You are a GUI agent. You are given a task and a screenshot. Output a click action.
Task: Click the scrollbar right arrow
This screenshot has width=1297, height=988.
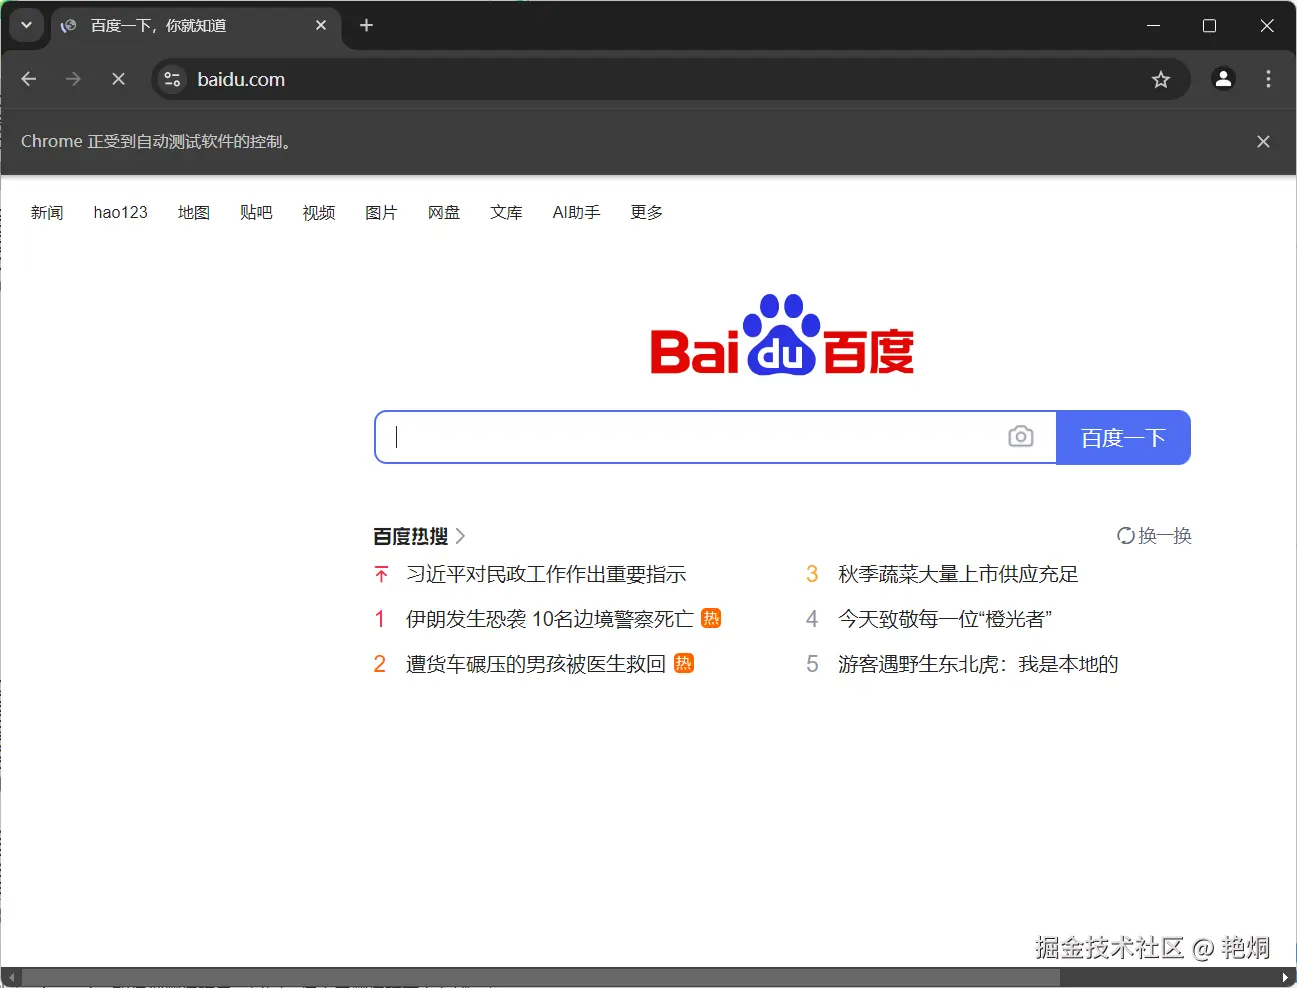(1286, 977)
